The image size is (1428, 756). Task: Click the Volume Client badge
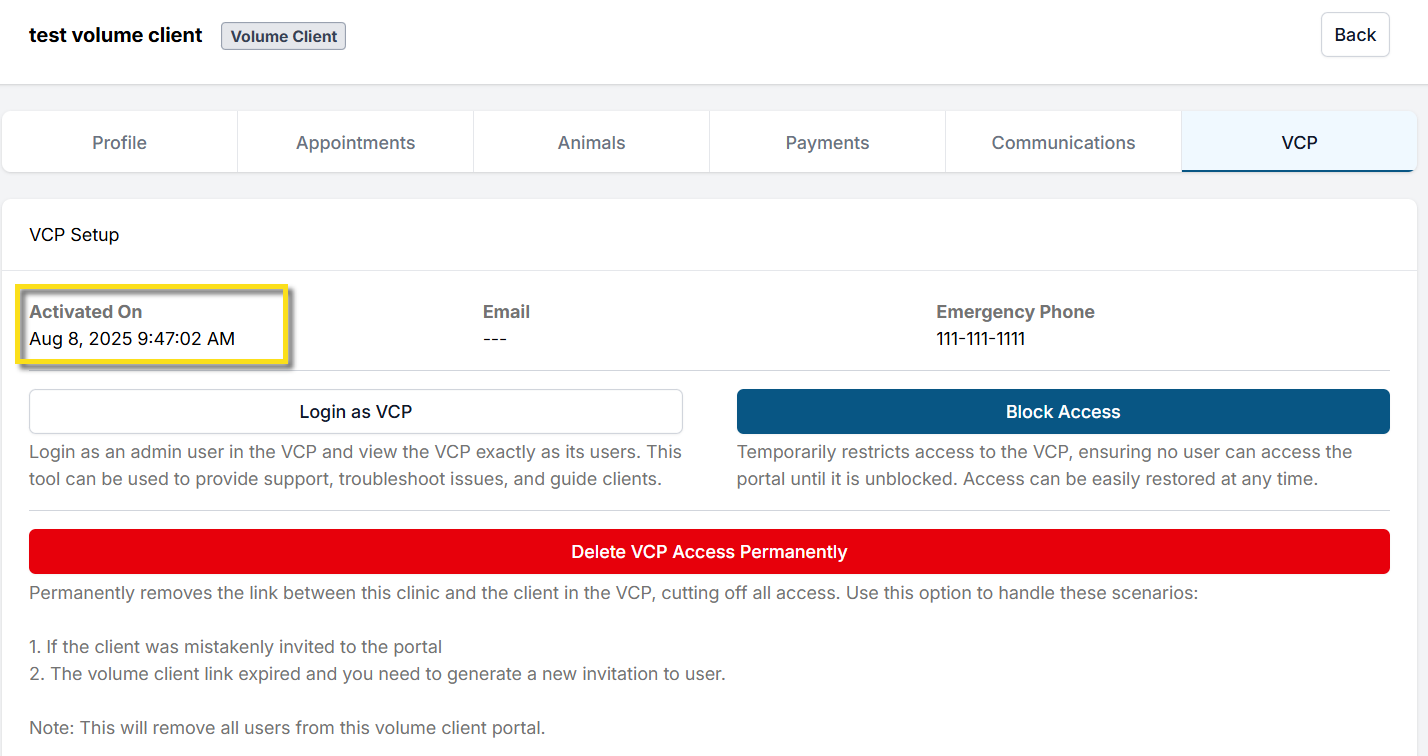coord(283,37)
